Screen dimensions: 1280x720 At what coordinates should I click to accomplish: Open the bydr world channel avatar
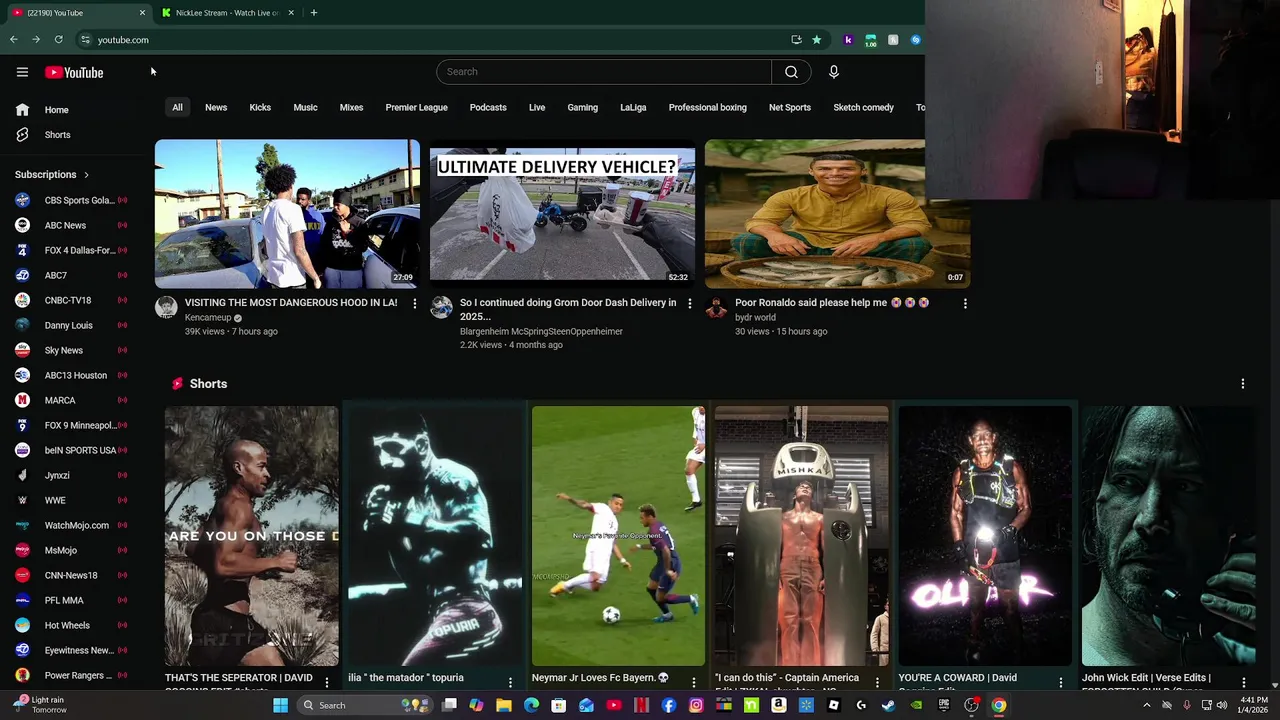point(716,308)
